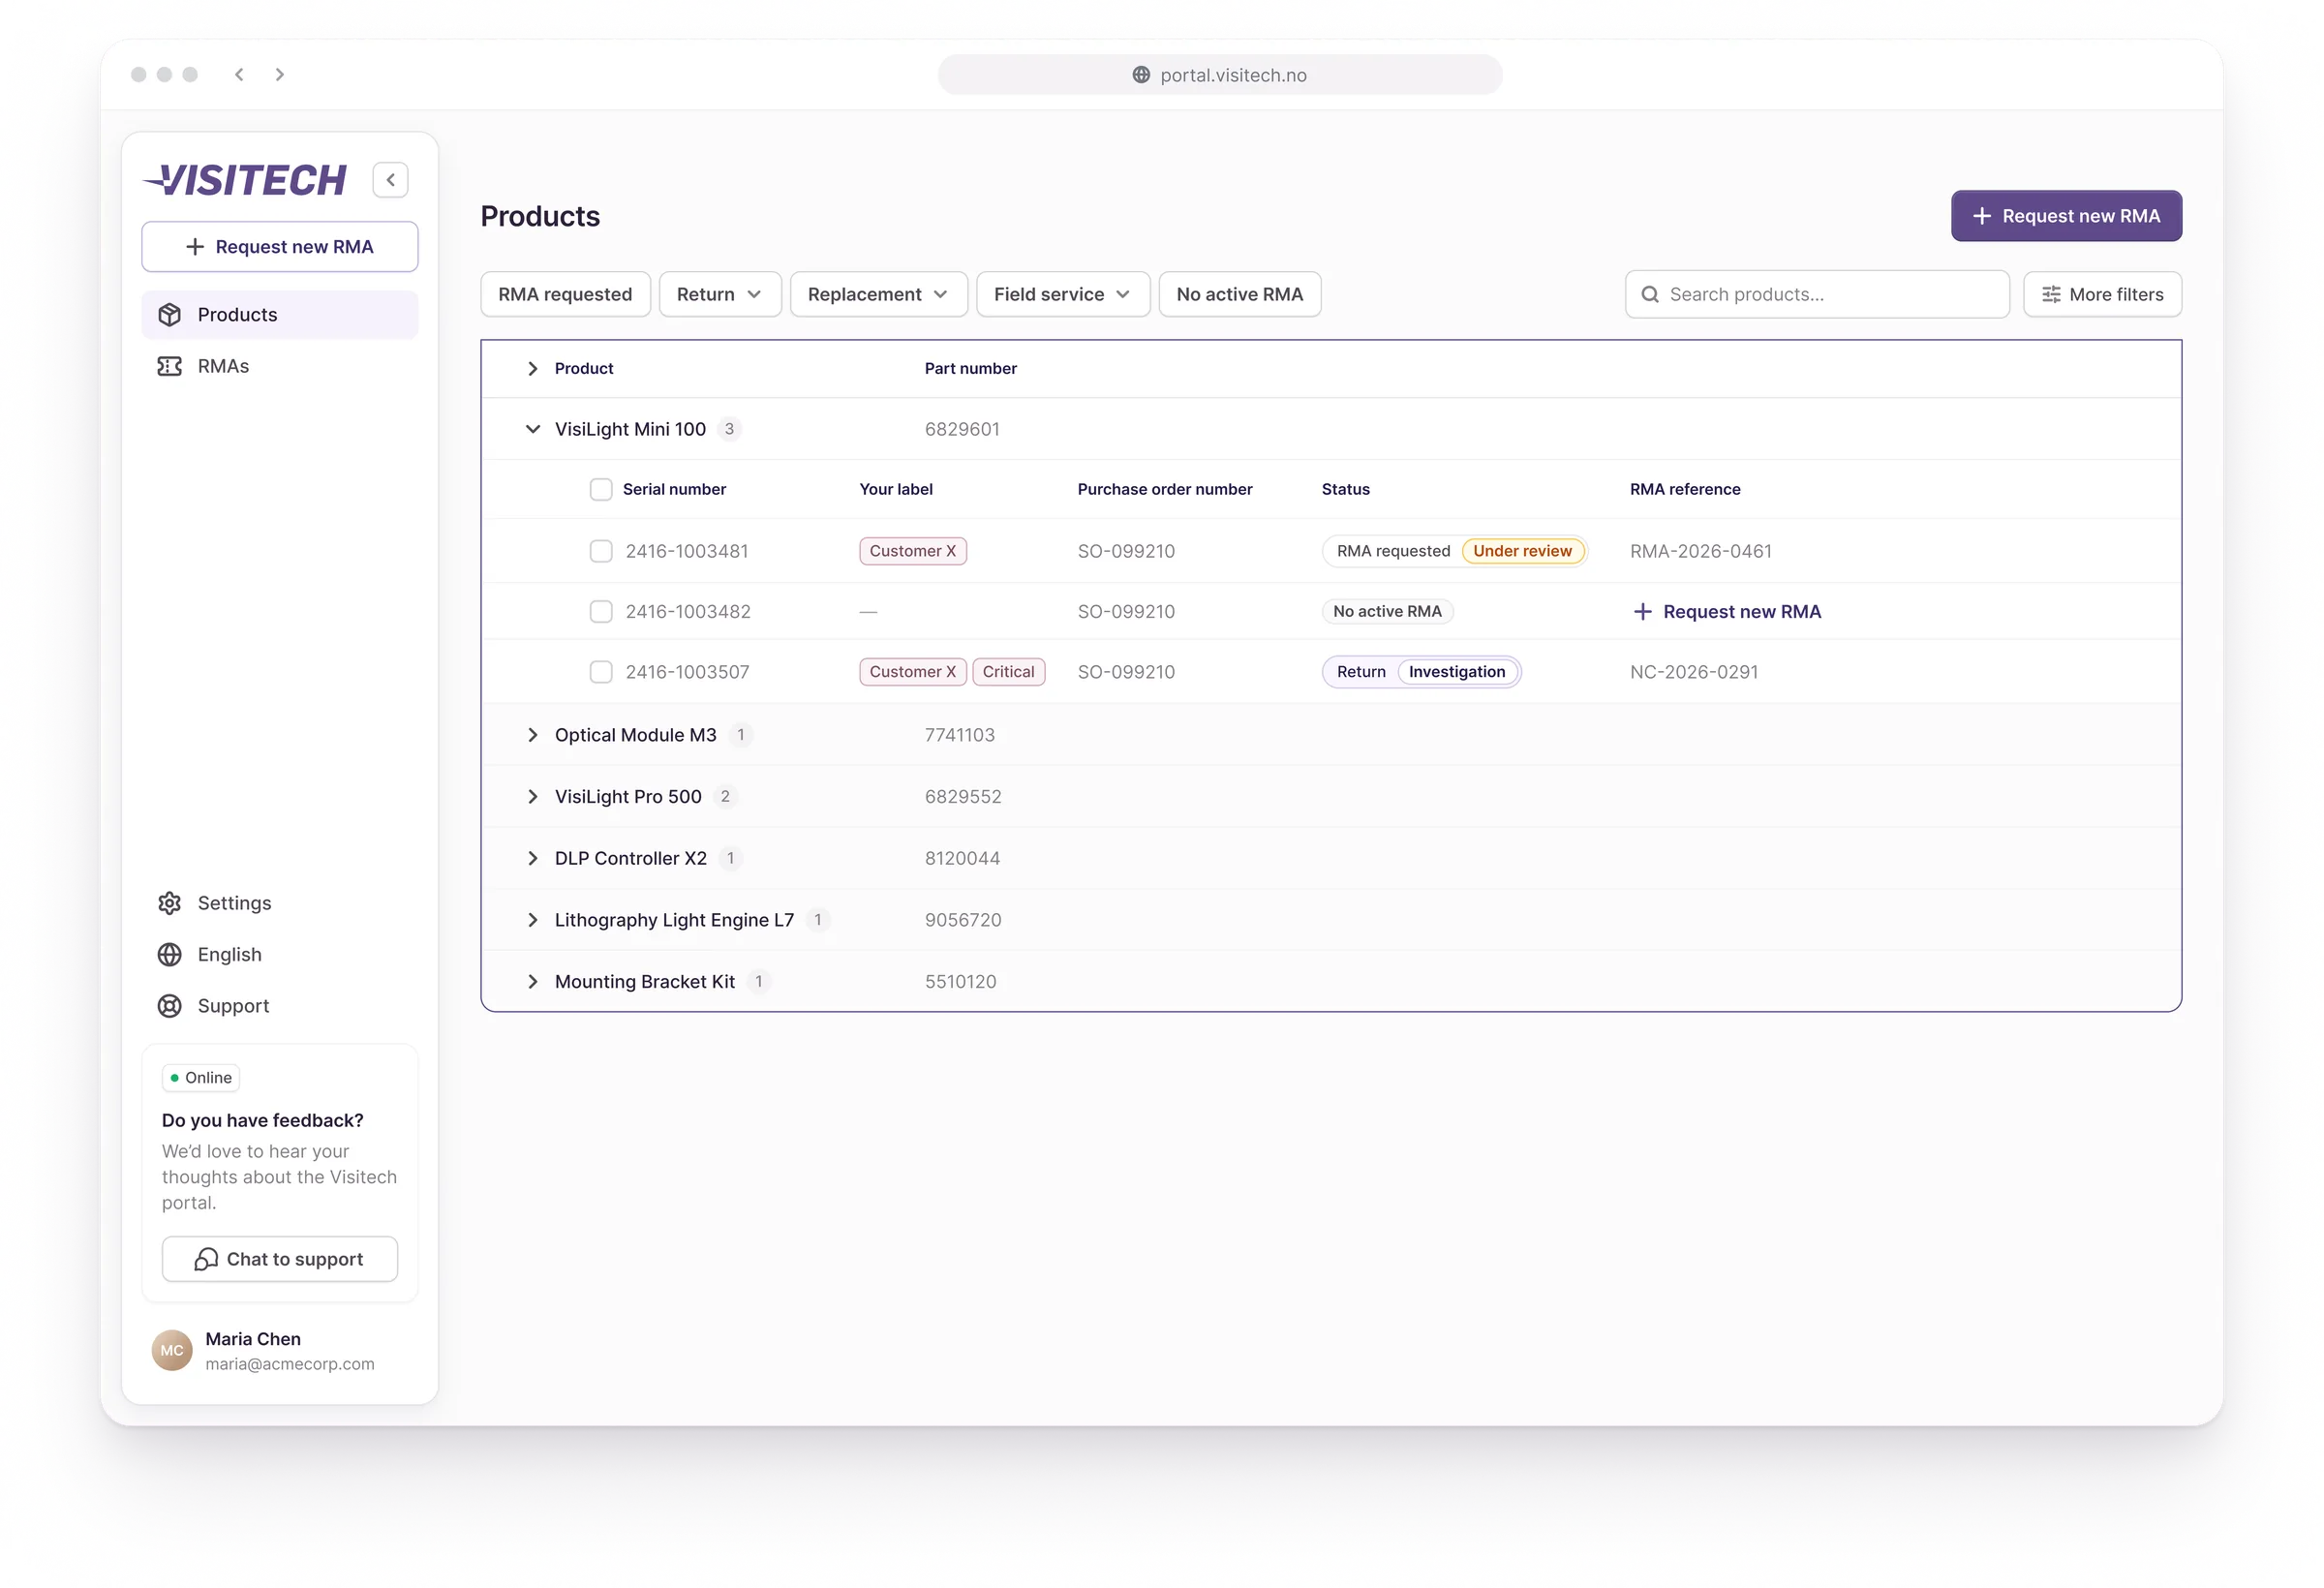The image size is (2324, 1588).
Task: Click the browser back arrow
Action: [x=239, y=75]
